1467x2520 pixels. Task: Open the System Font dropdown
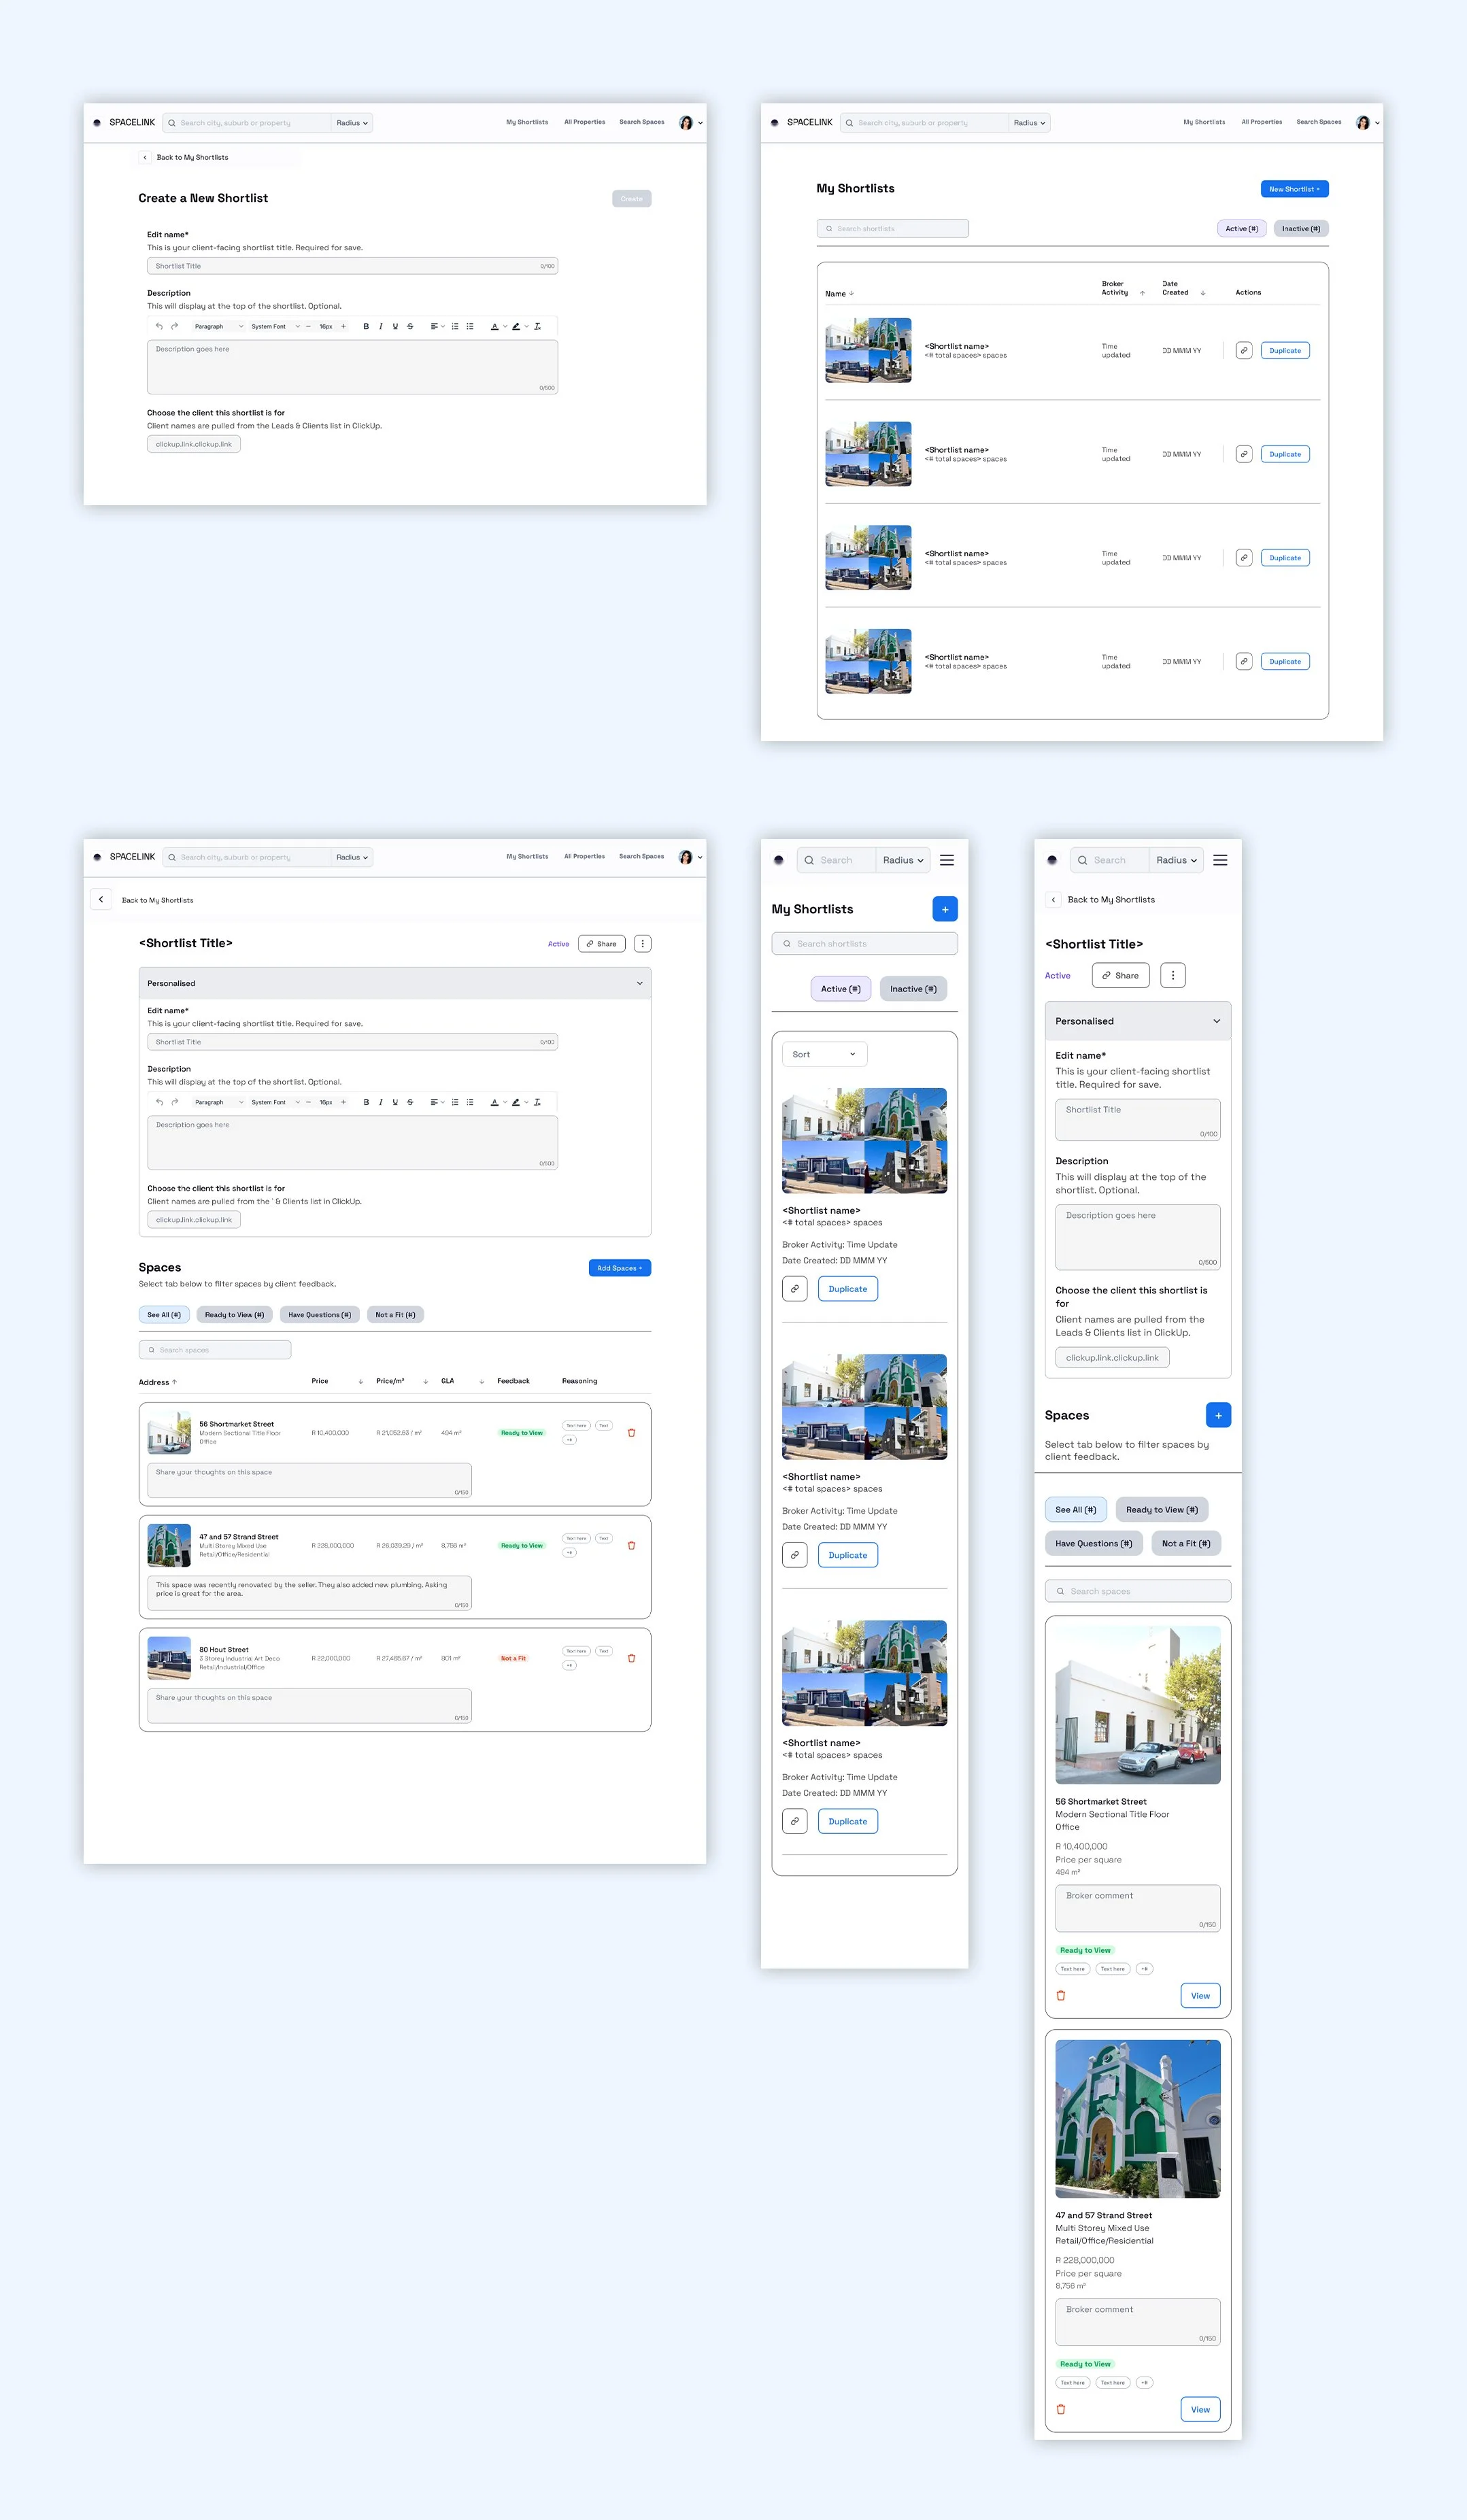[270, 326]
